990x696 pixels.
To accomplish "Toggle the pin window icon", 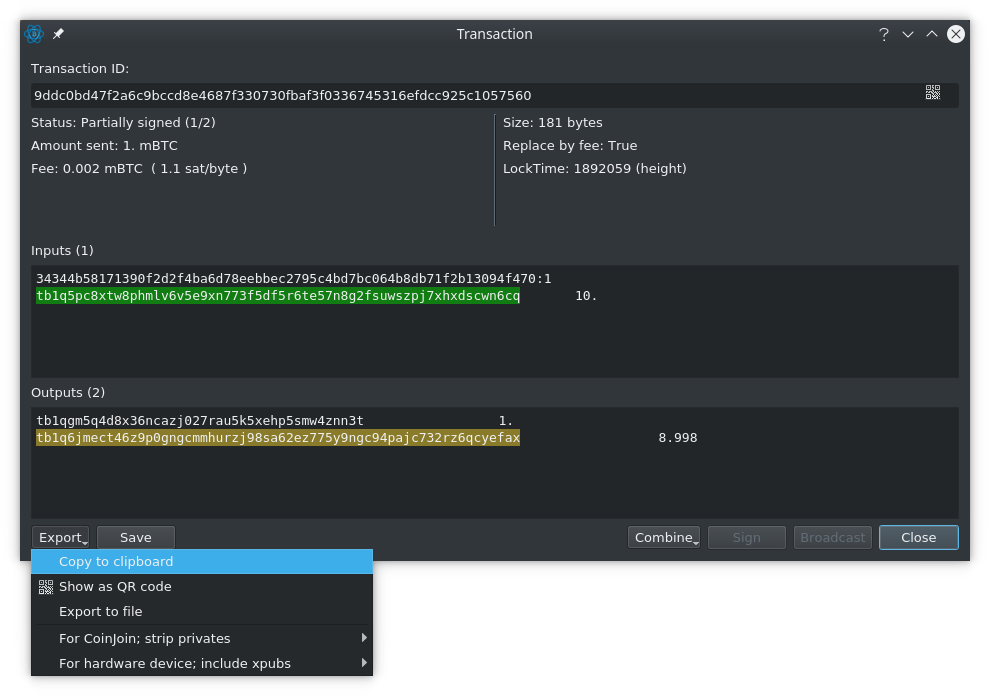I will tap(58, 34).
